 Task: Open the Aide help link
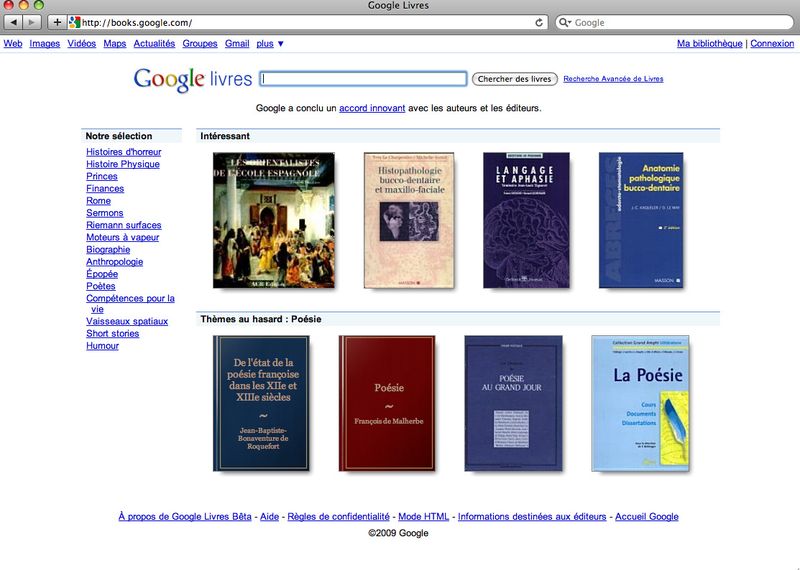click(x=269, y=517)
